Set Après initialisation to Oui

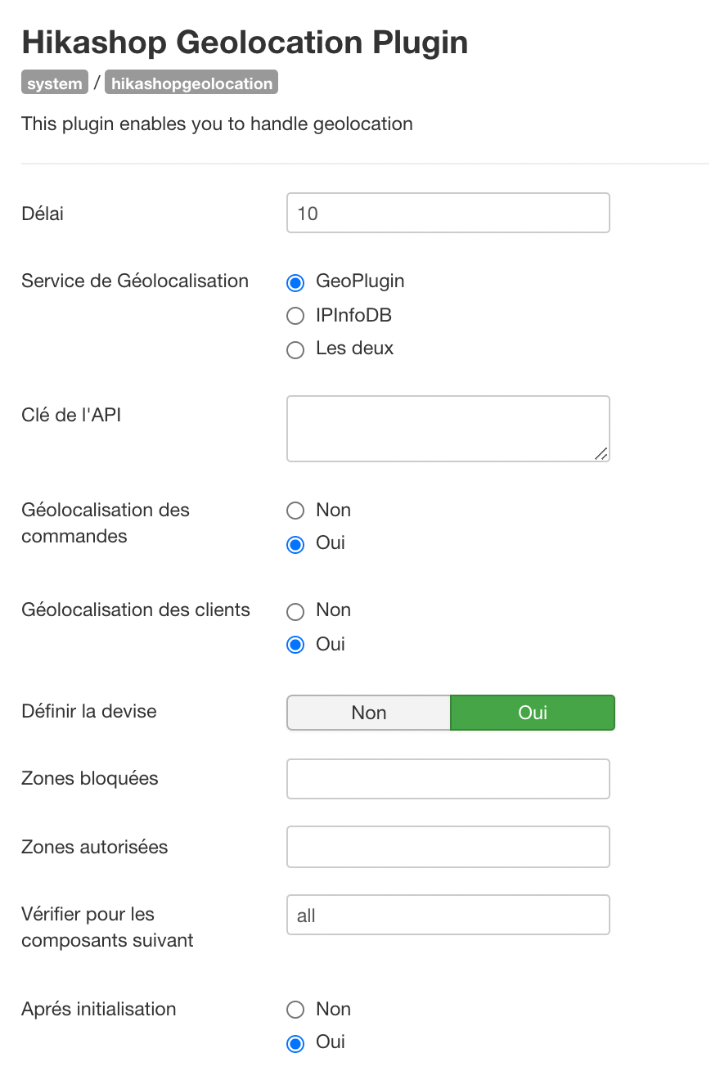[295, 1043]
